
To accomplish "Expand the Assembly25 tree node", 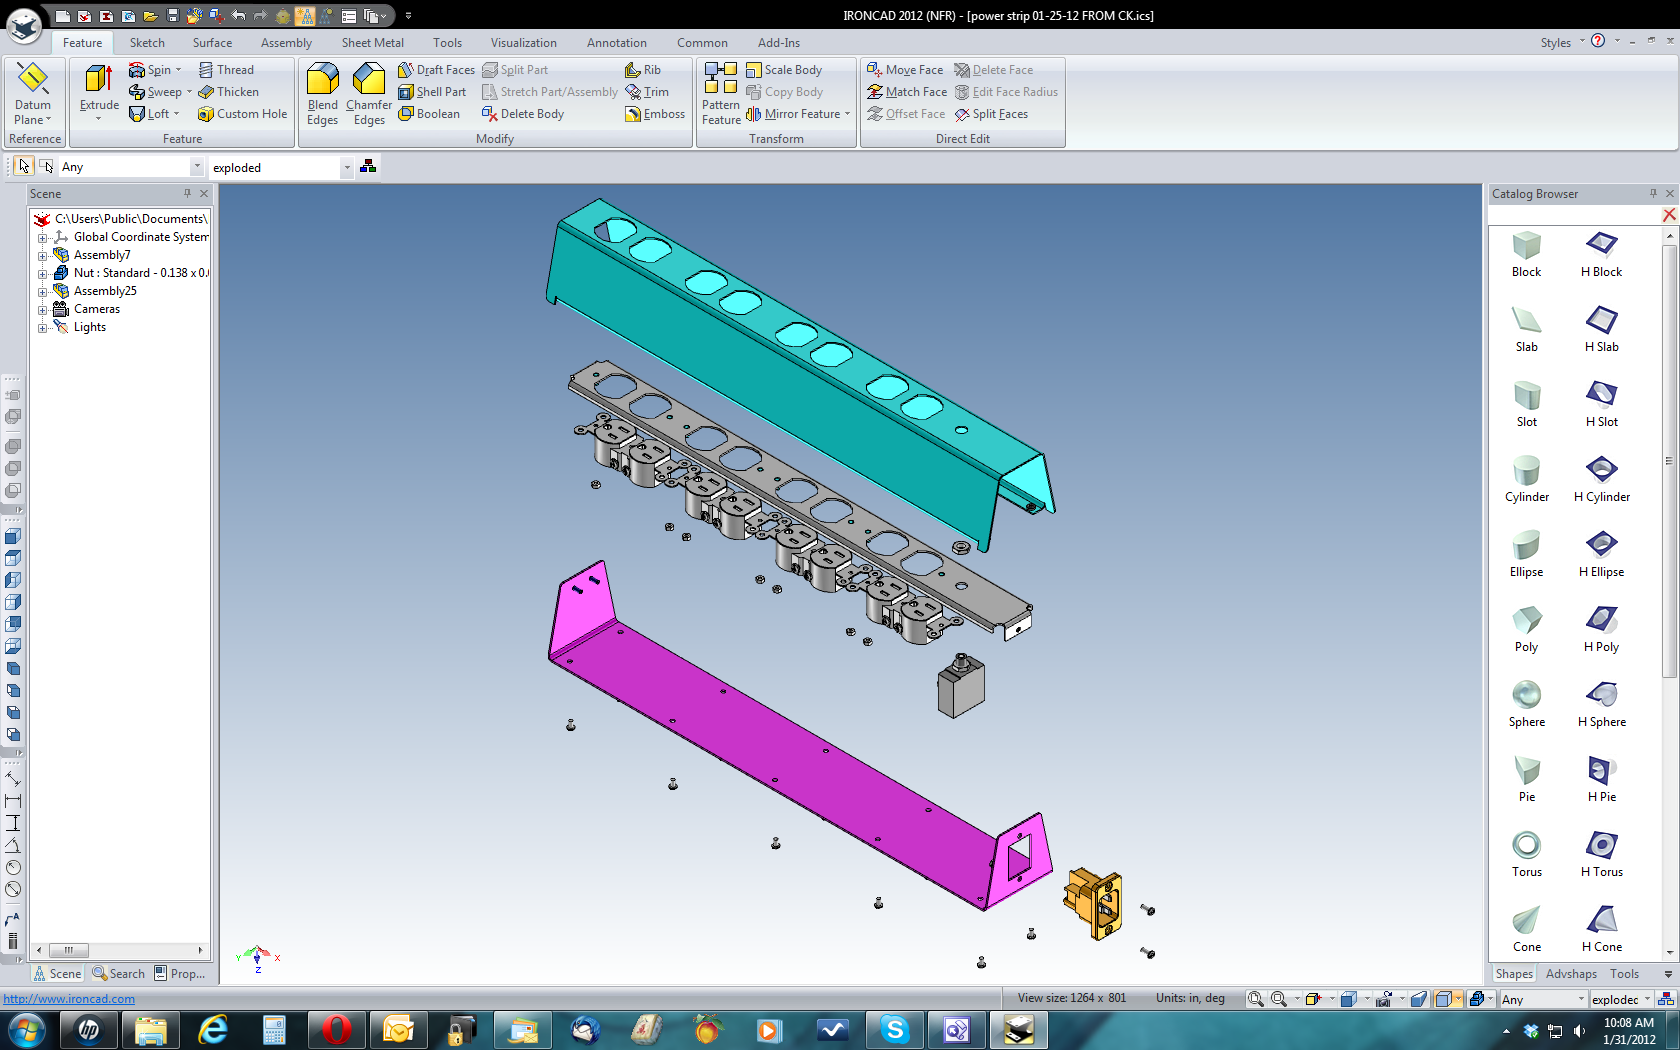I will click(43, 292).
